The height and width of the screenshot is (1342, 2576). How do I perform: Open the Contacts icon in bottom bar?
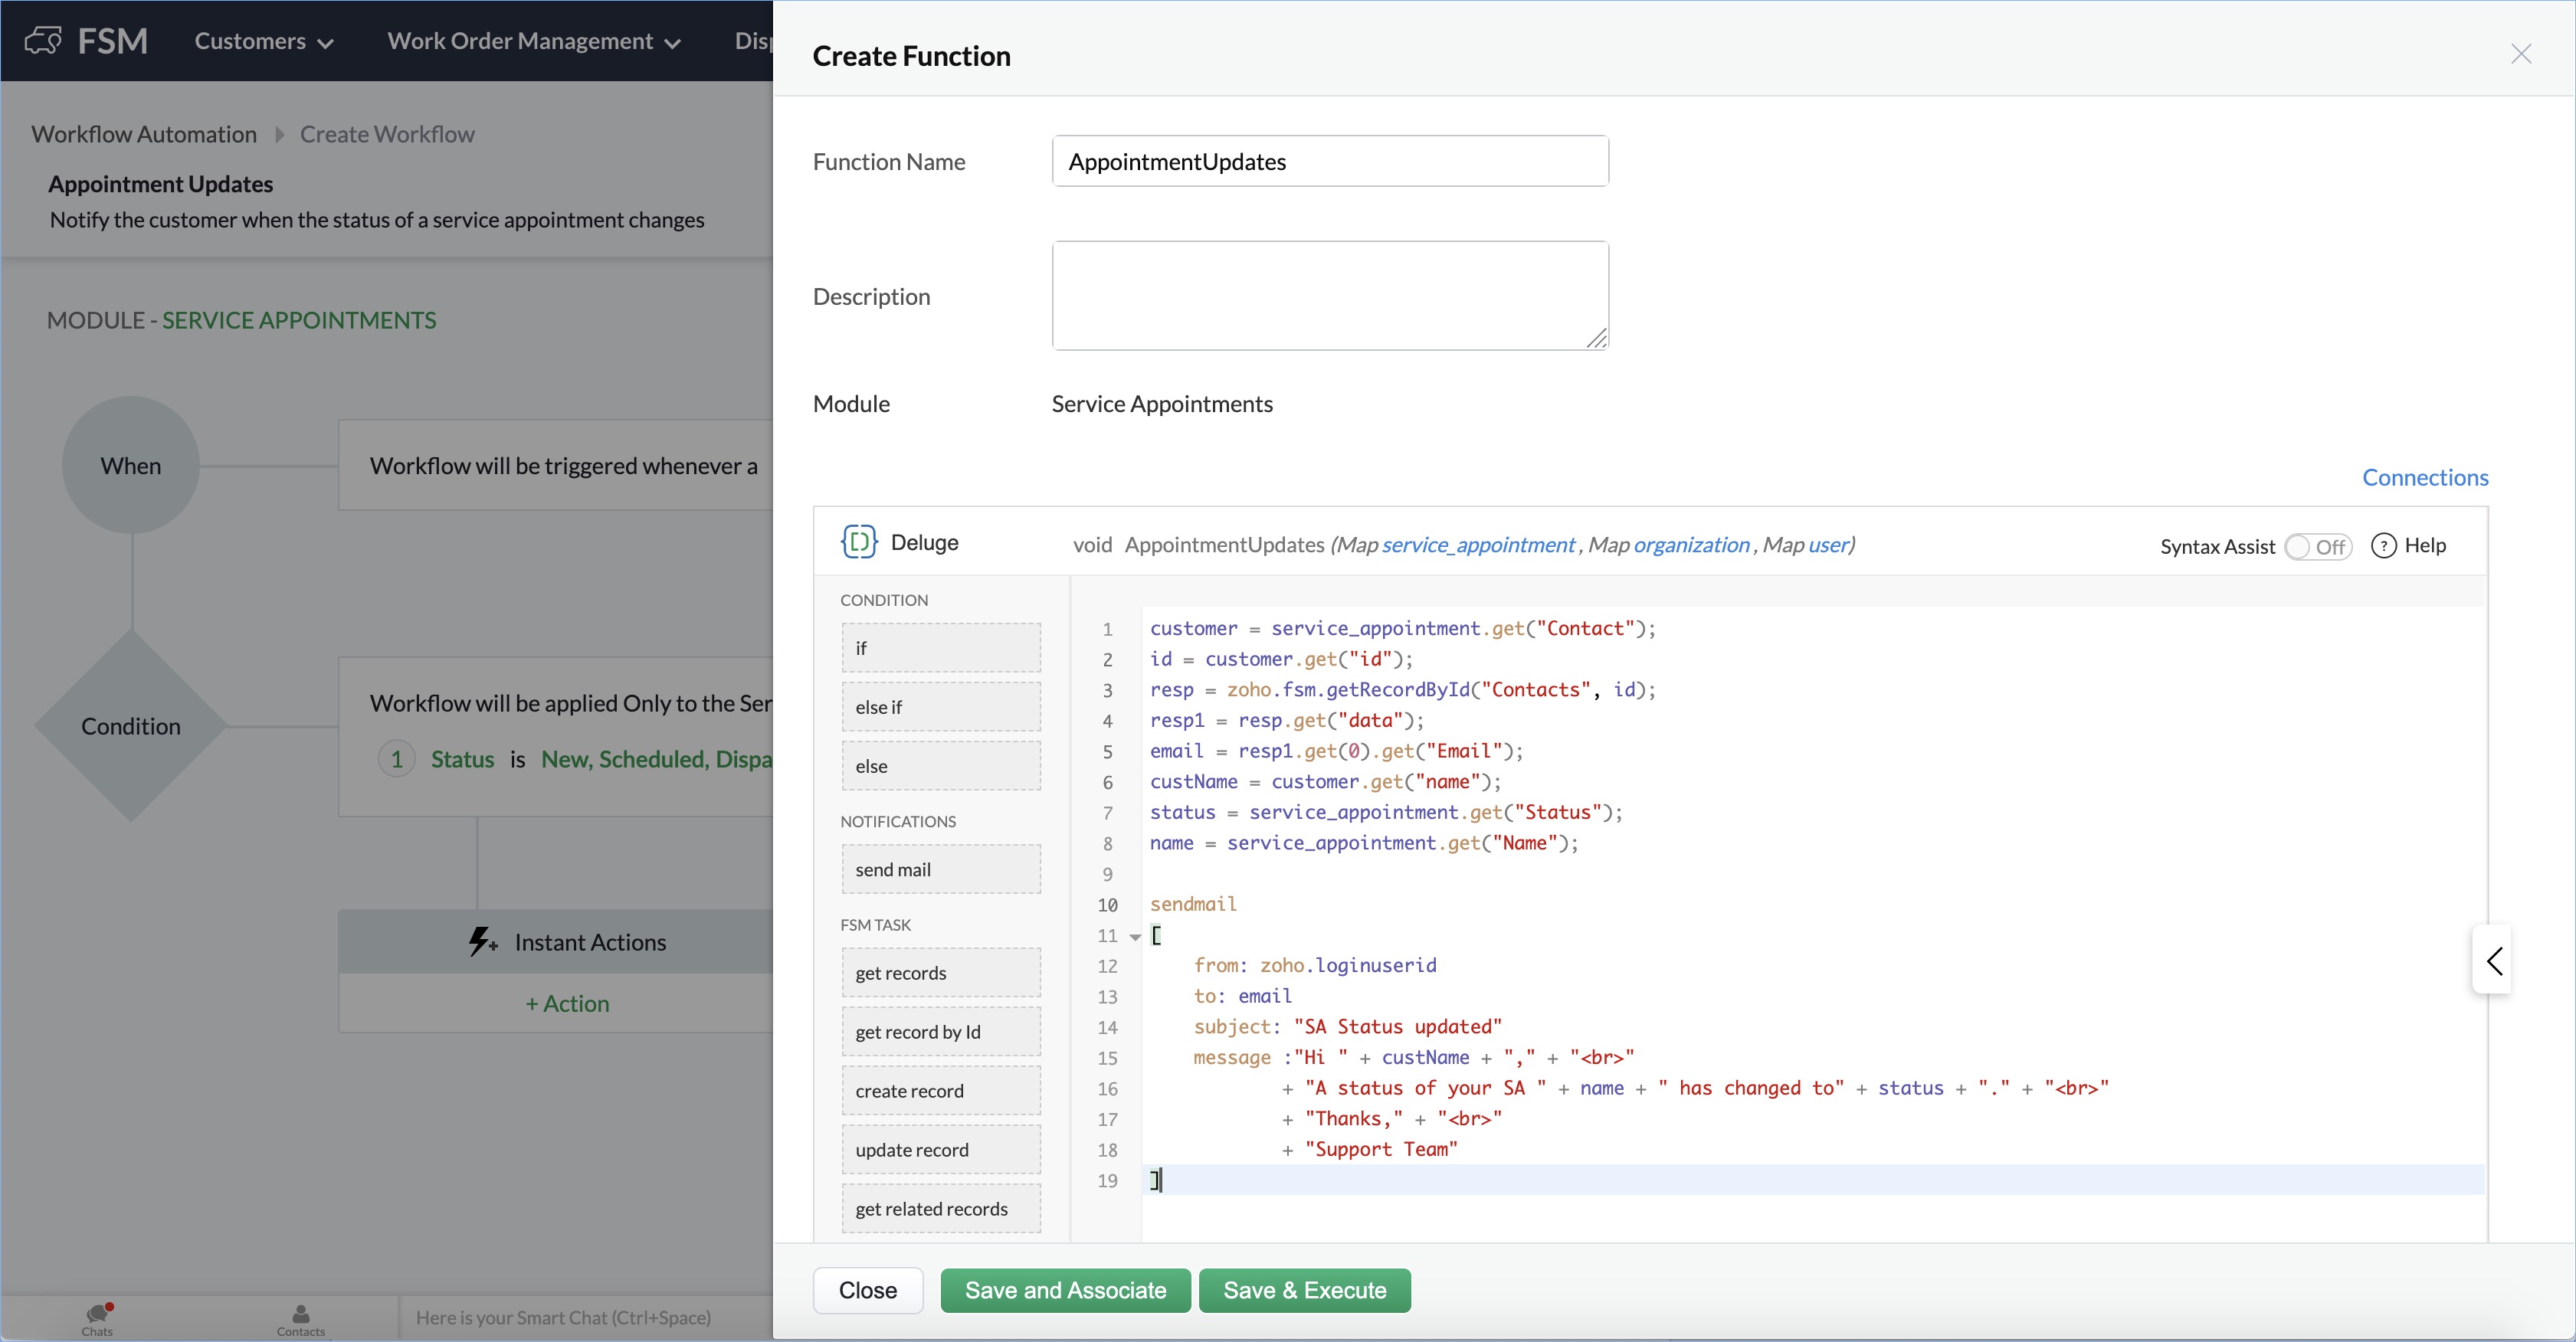[300, 1314]
